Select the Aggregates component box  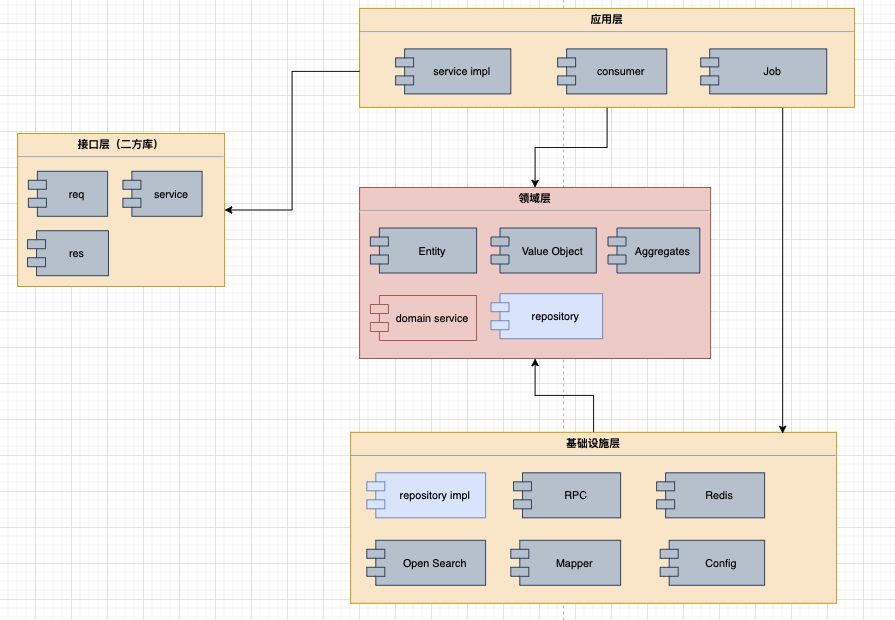[x=654, y=251]
